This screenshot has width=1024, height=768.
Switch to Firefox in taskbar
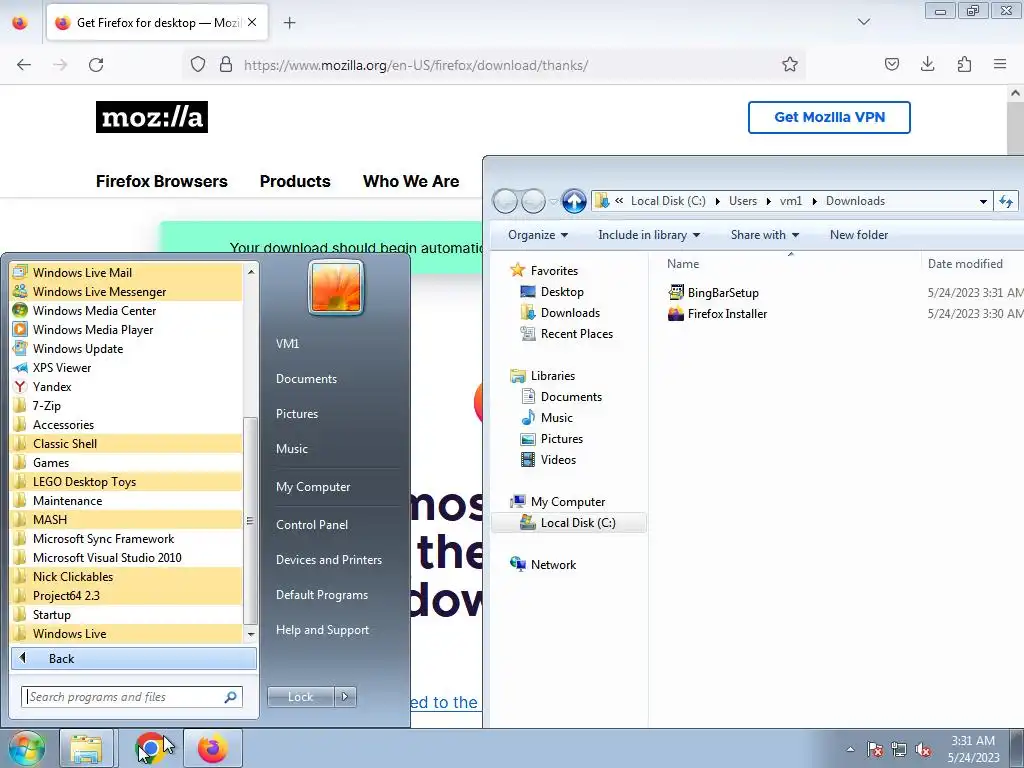point(212,748)
